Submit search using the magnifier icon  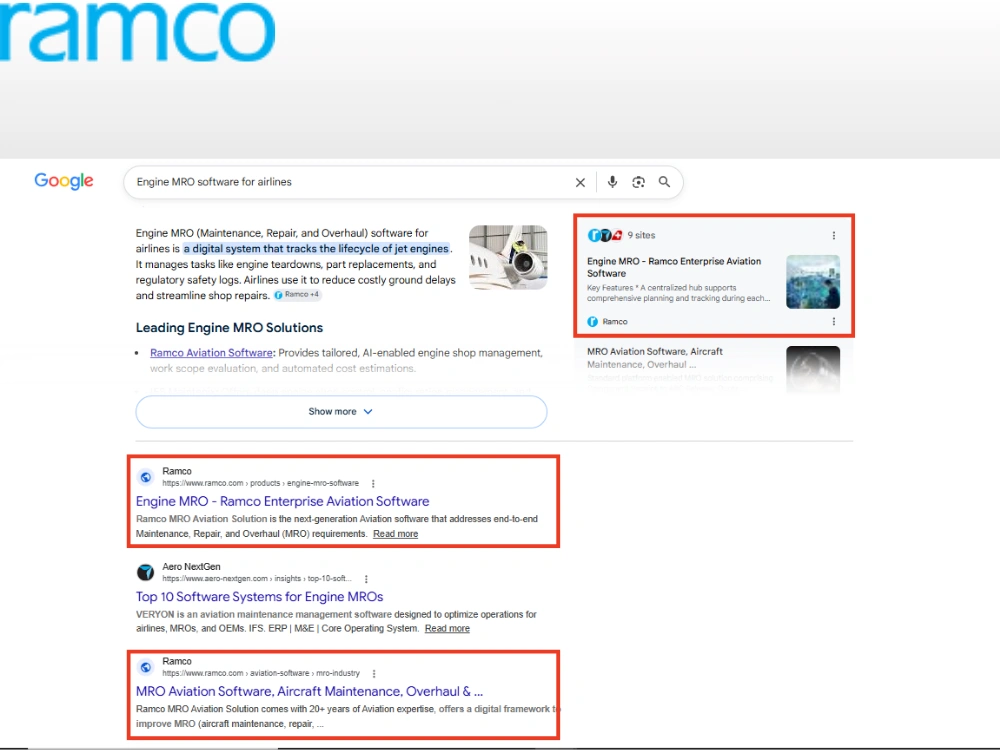(x=664, y=182)
